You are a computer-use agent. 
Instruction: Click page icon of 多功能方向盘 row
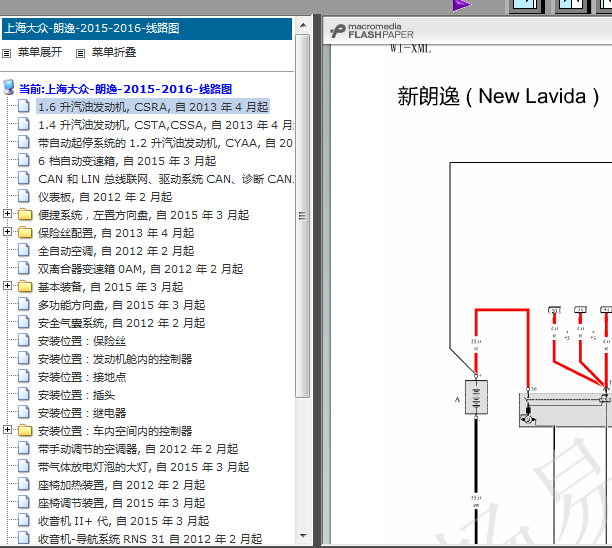[x=24, y=304]
